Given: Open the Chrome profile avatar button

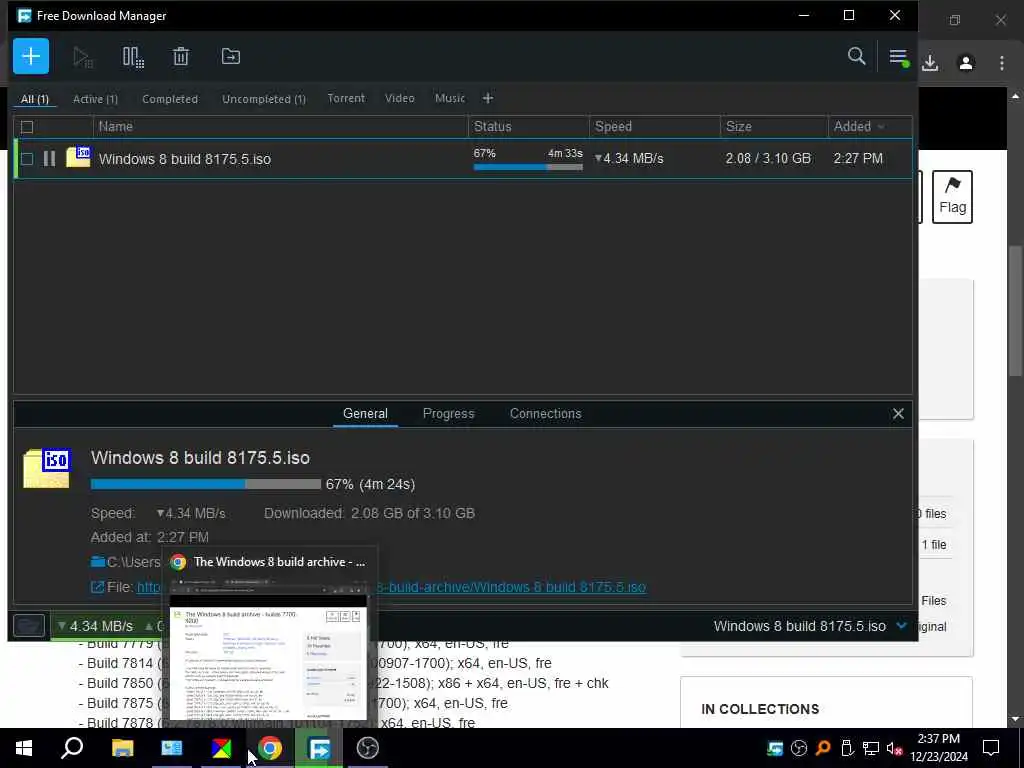Looking at the screenshot, I should pyautogui.click(x=966, y=63).
